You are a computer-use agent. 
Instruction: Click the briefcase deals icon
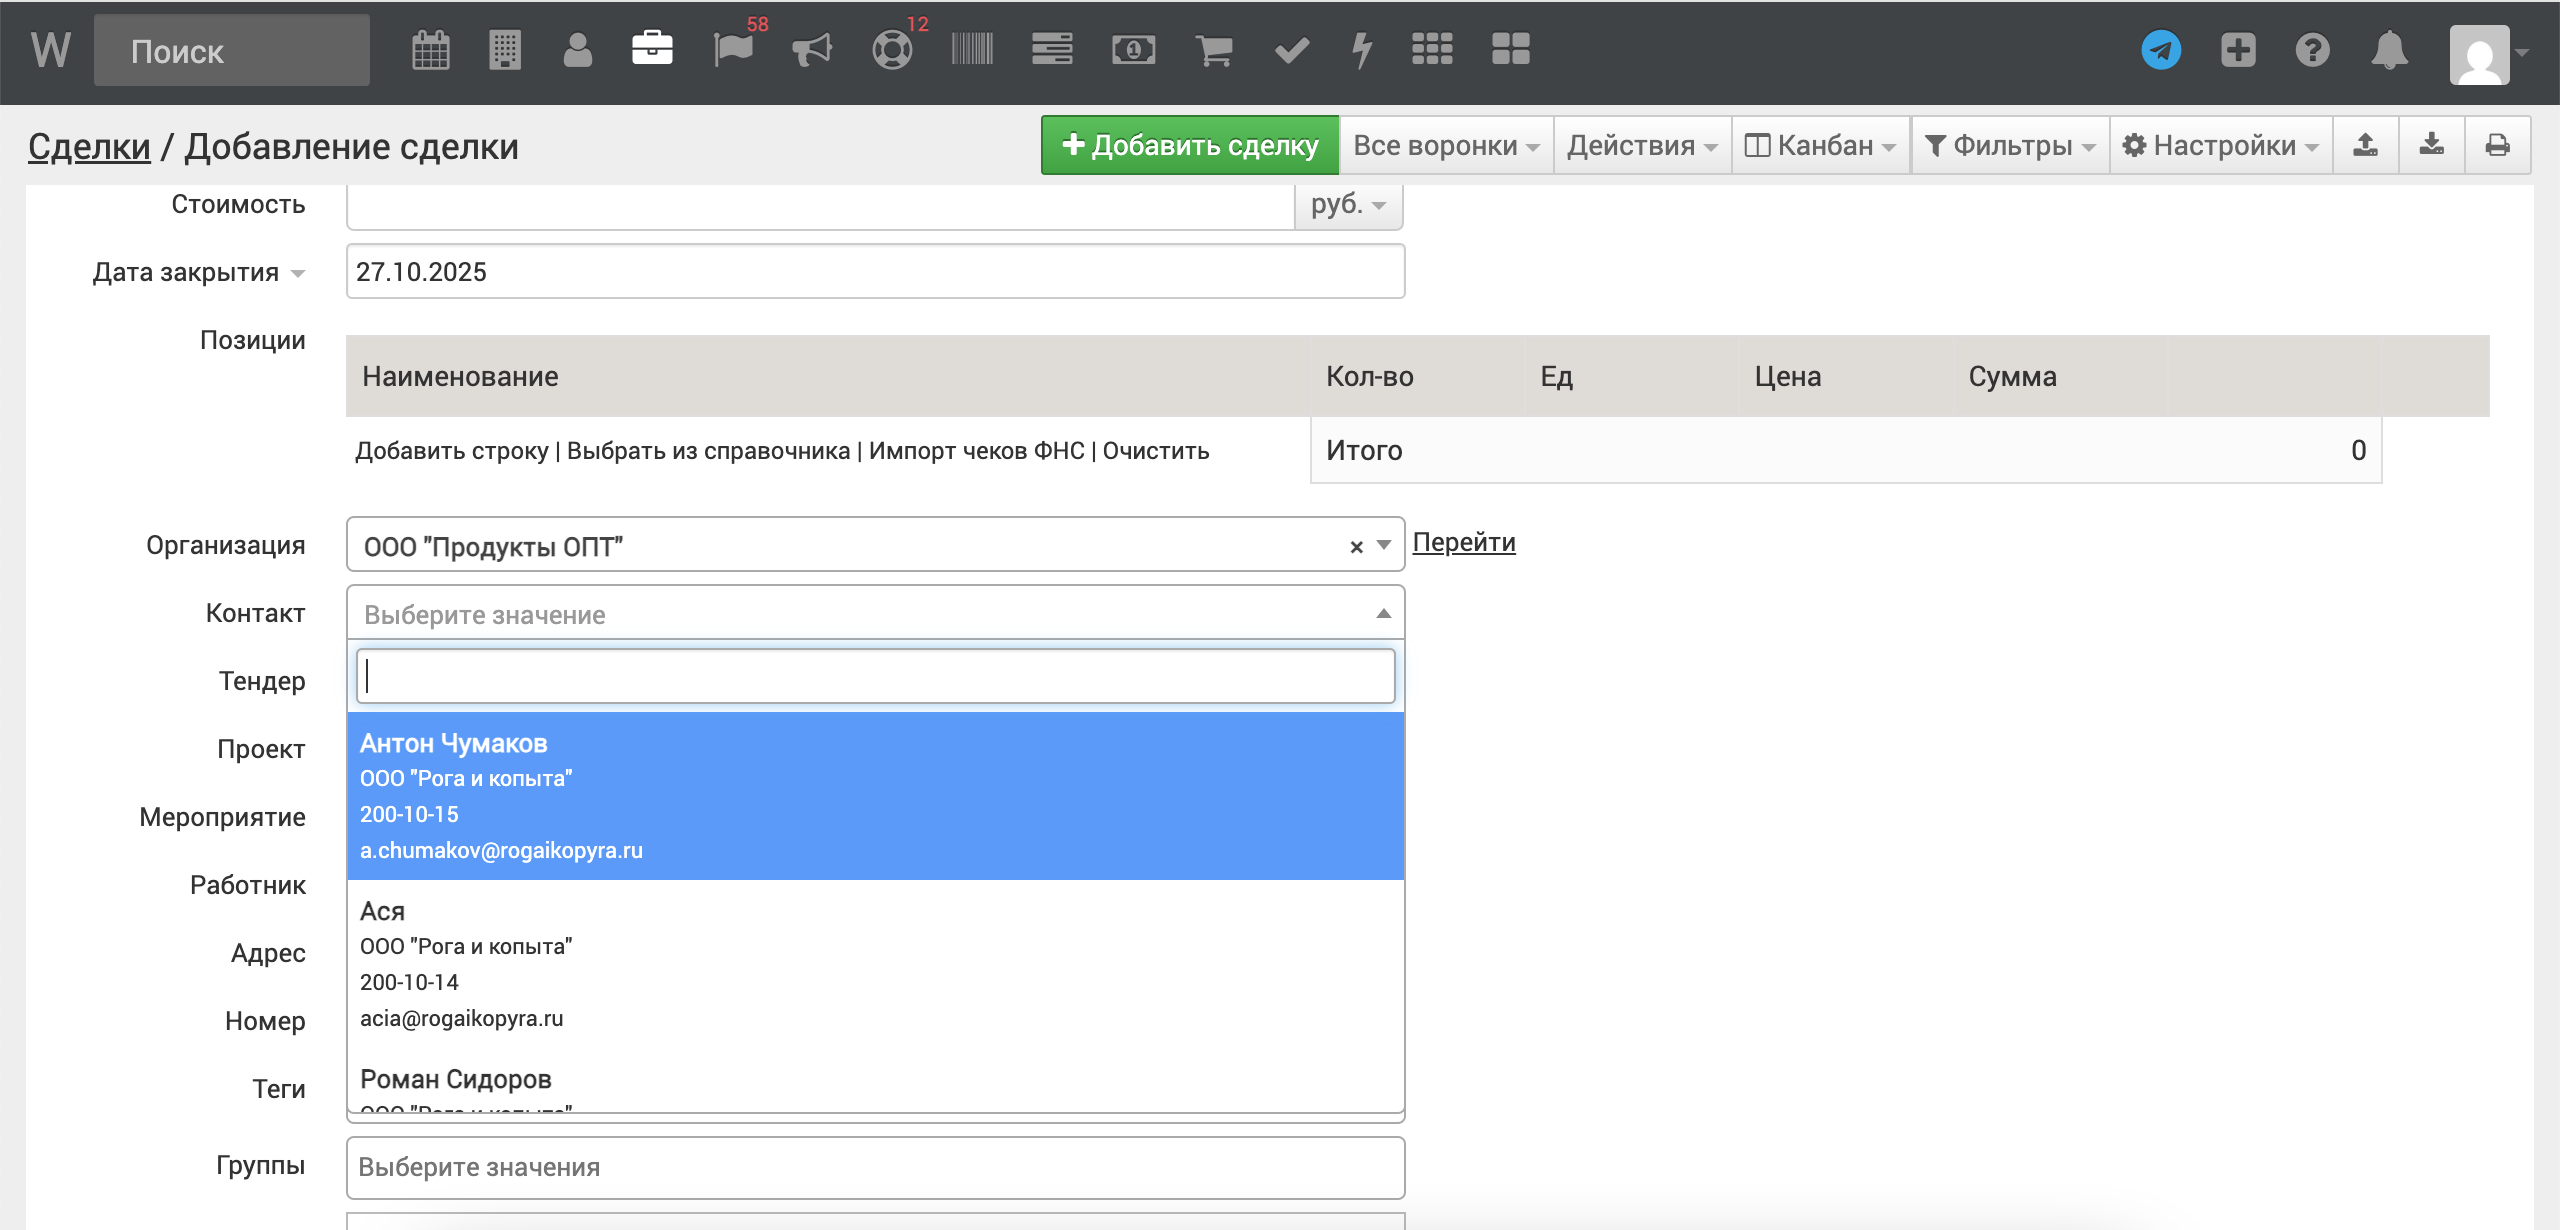[x=652, y=49]
